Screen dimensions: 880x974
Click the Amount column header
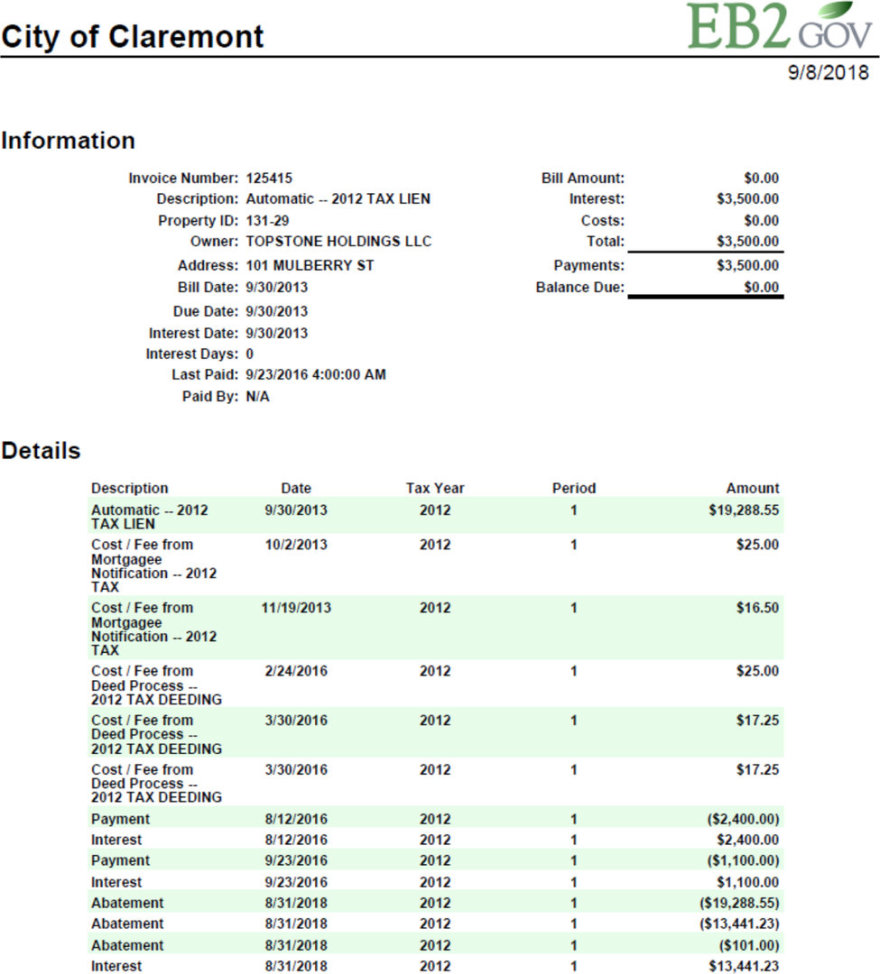pyautogui.click(x=752, y=488)
